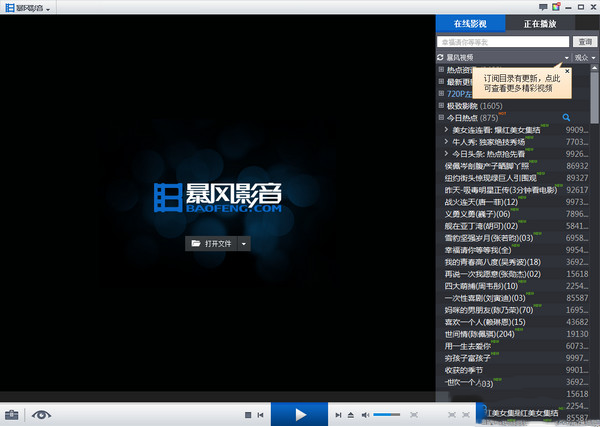This screenshot has width=600, height=427.
Task: Switch to the 正在播放 tab
Action: 540,24
